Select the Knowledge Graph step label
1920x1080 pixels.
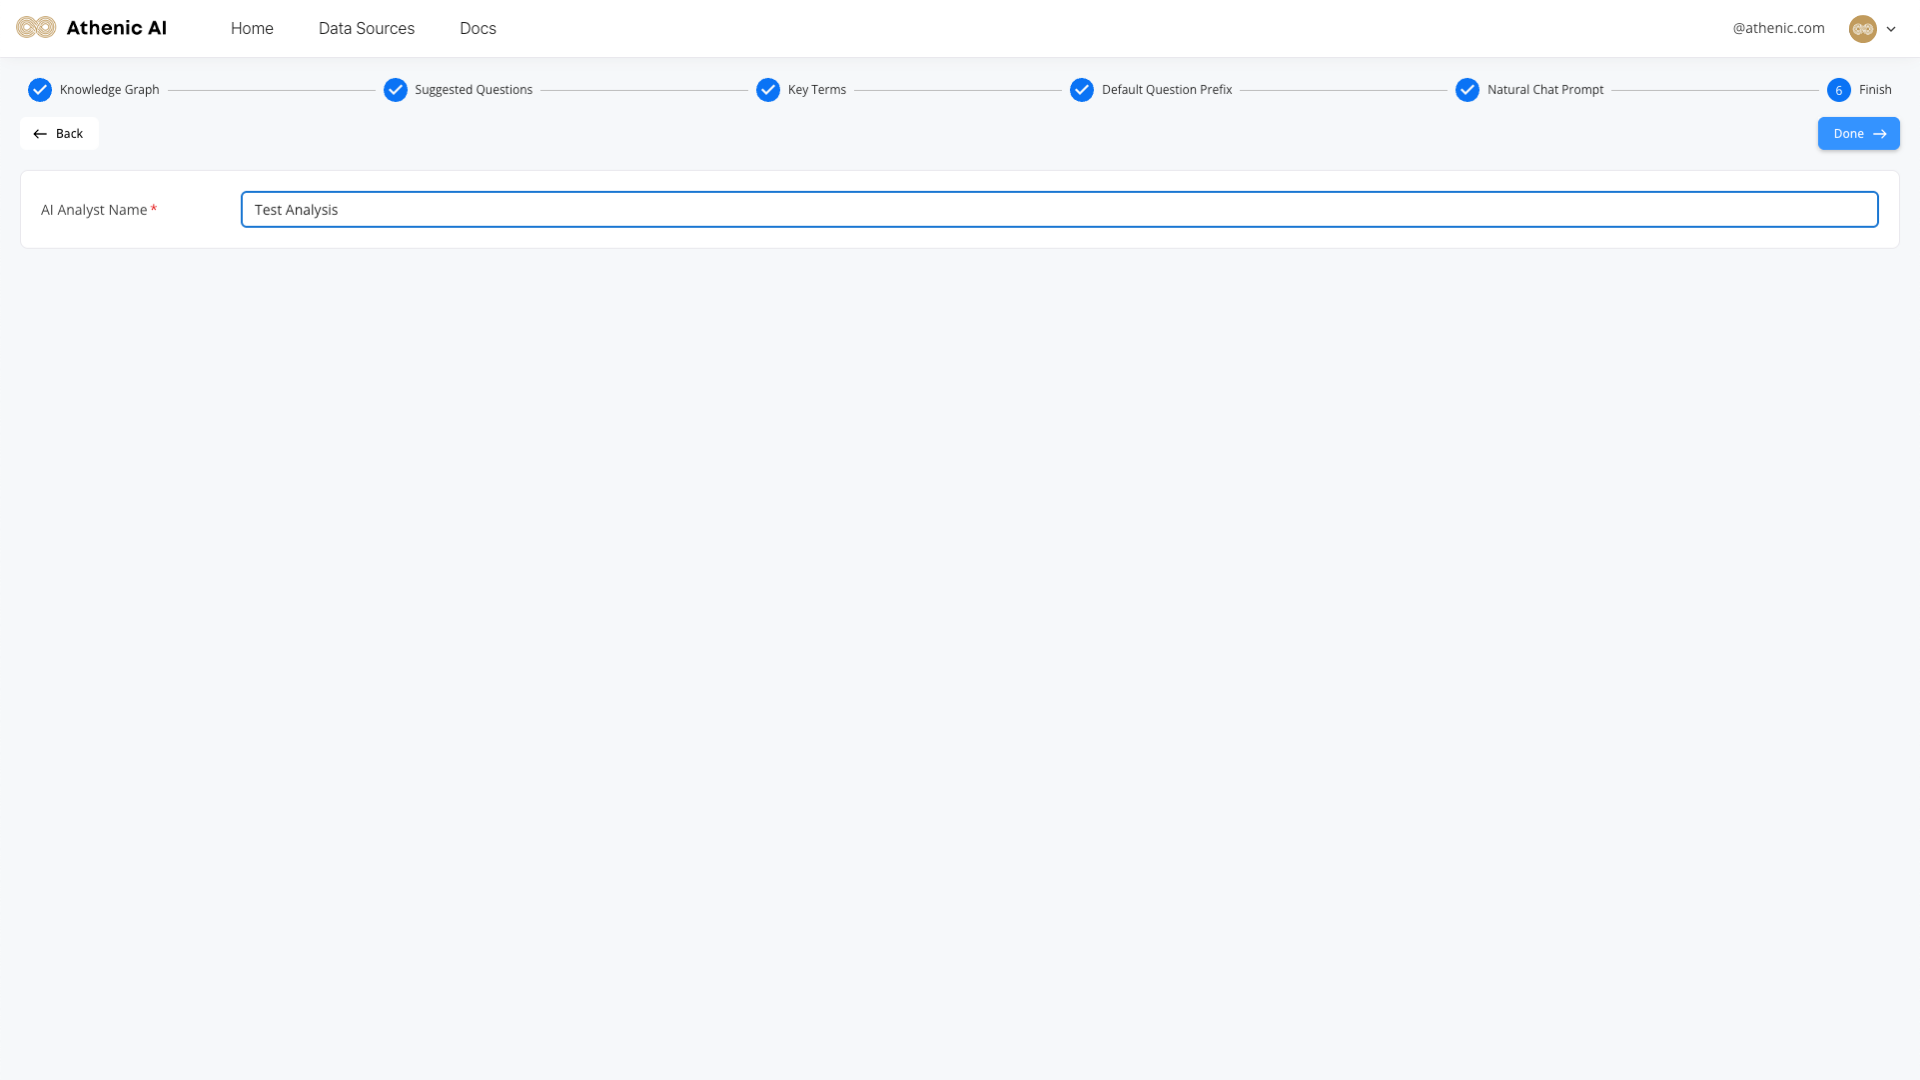pos(109,90)
